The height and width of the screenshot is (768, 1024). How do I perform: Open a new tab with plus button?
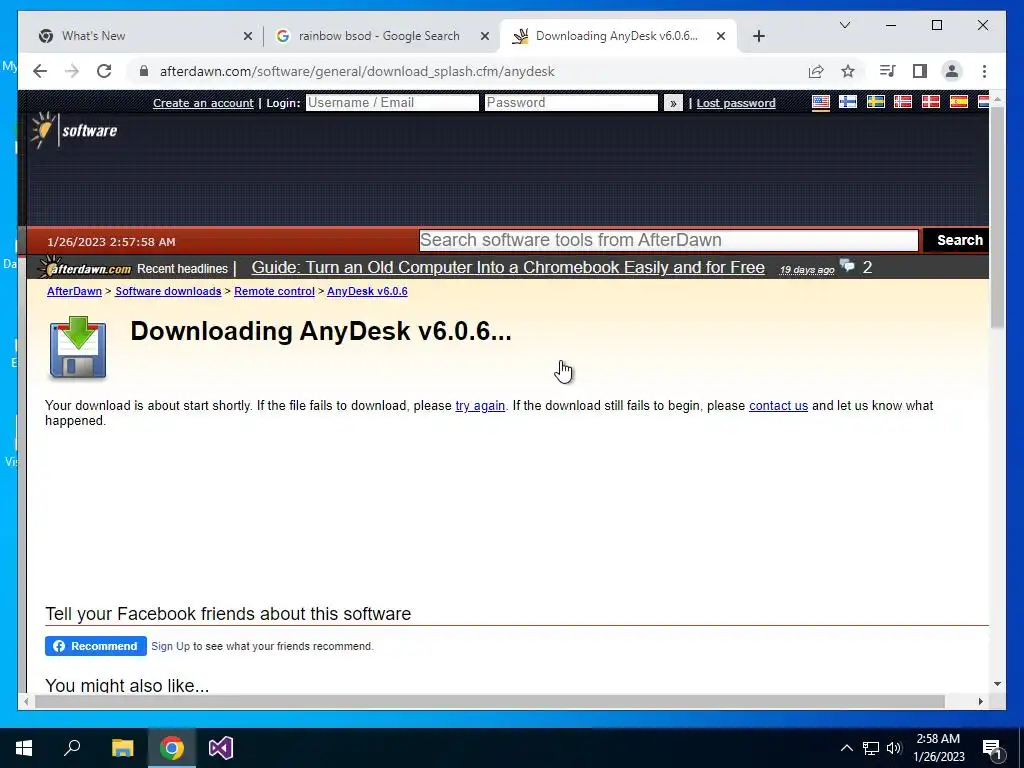point(758,36)
